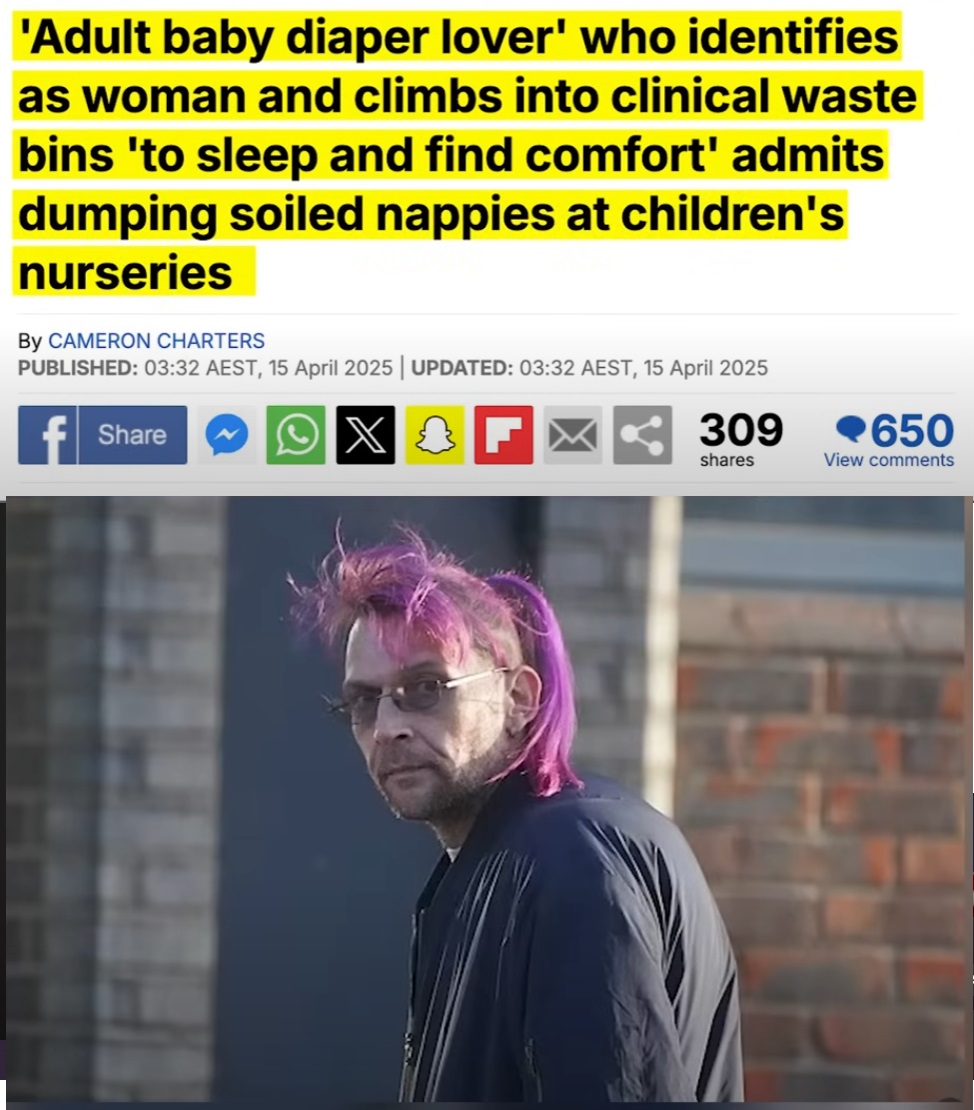Click the Facebook 'f' logo icon

[x=47, y=435]
